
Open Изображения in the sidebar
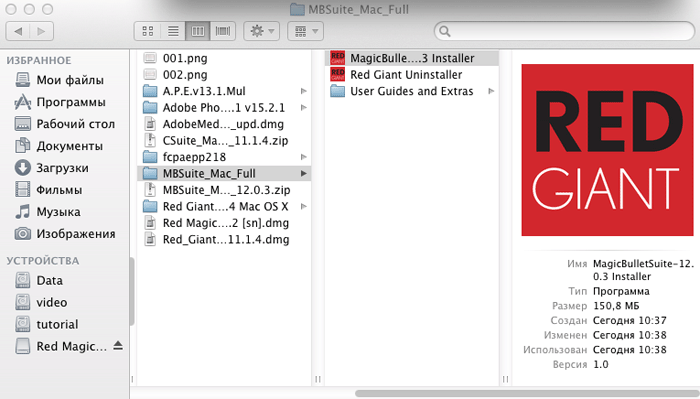(x=65, y=234)
